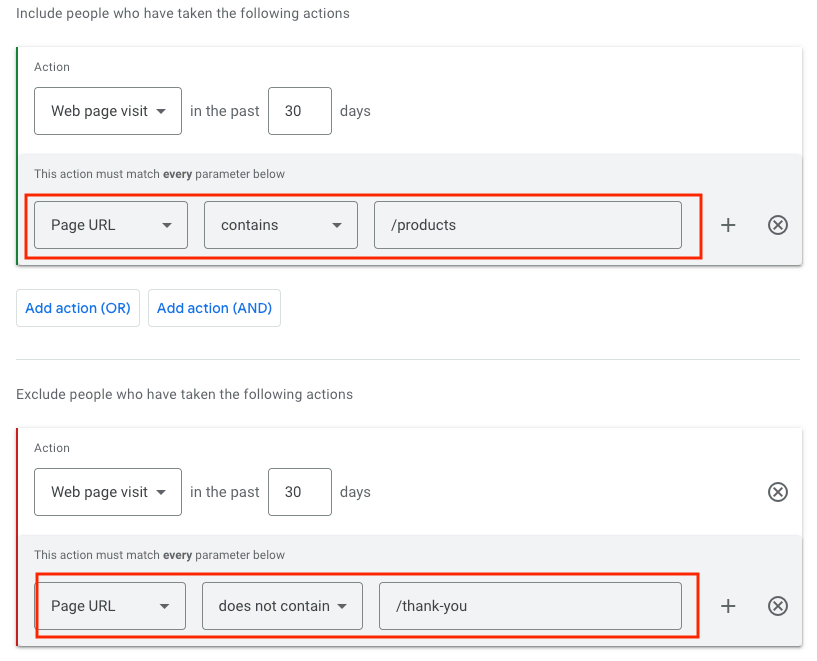
Task: Expand the 'contains' operator dropdown
Action: 281,225
